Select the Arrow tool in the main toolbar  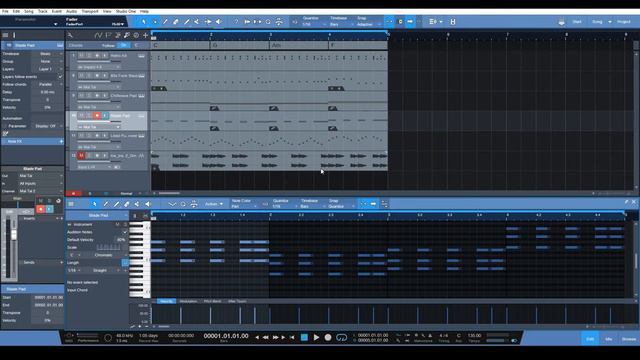[x=144, y=22]
